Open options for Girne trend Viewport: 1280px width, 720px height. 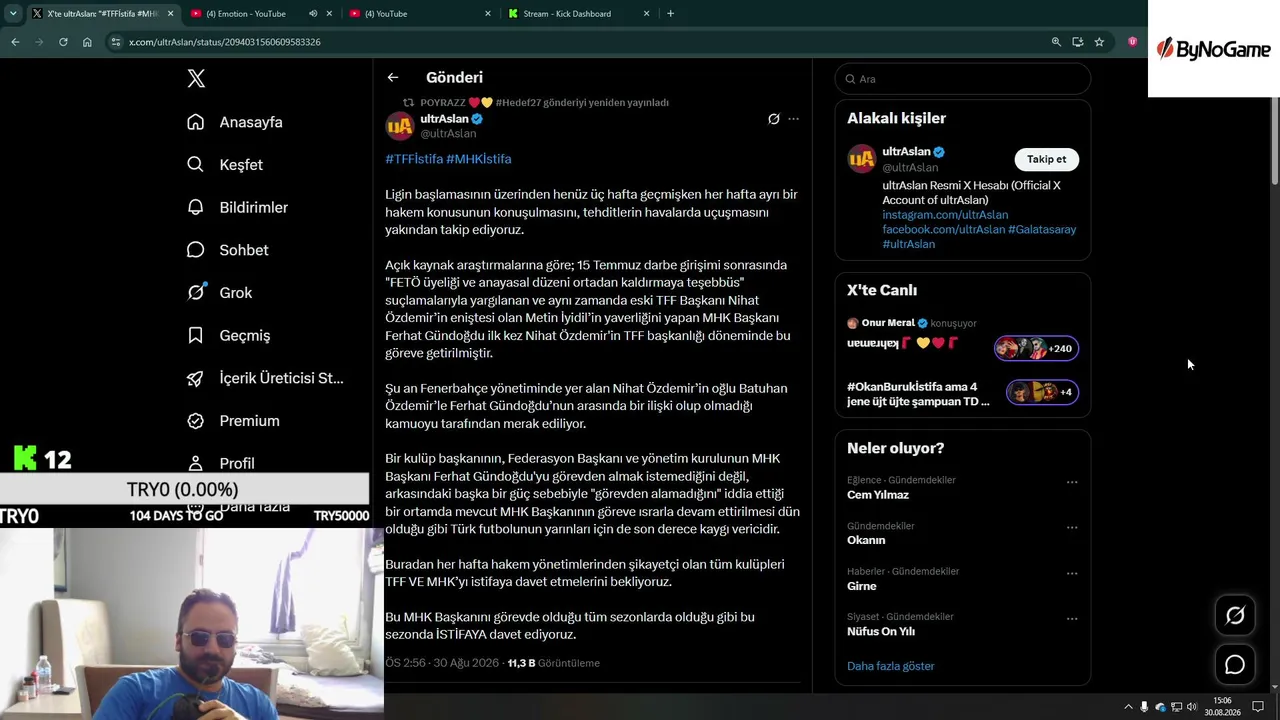1072,573
